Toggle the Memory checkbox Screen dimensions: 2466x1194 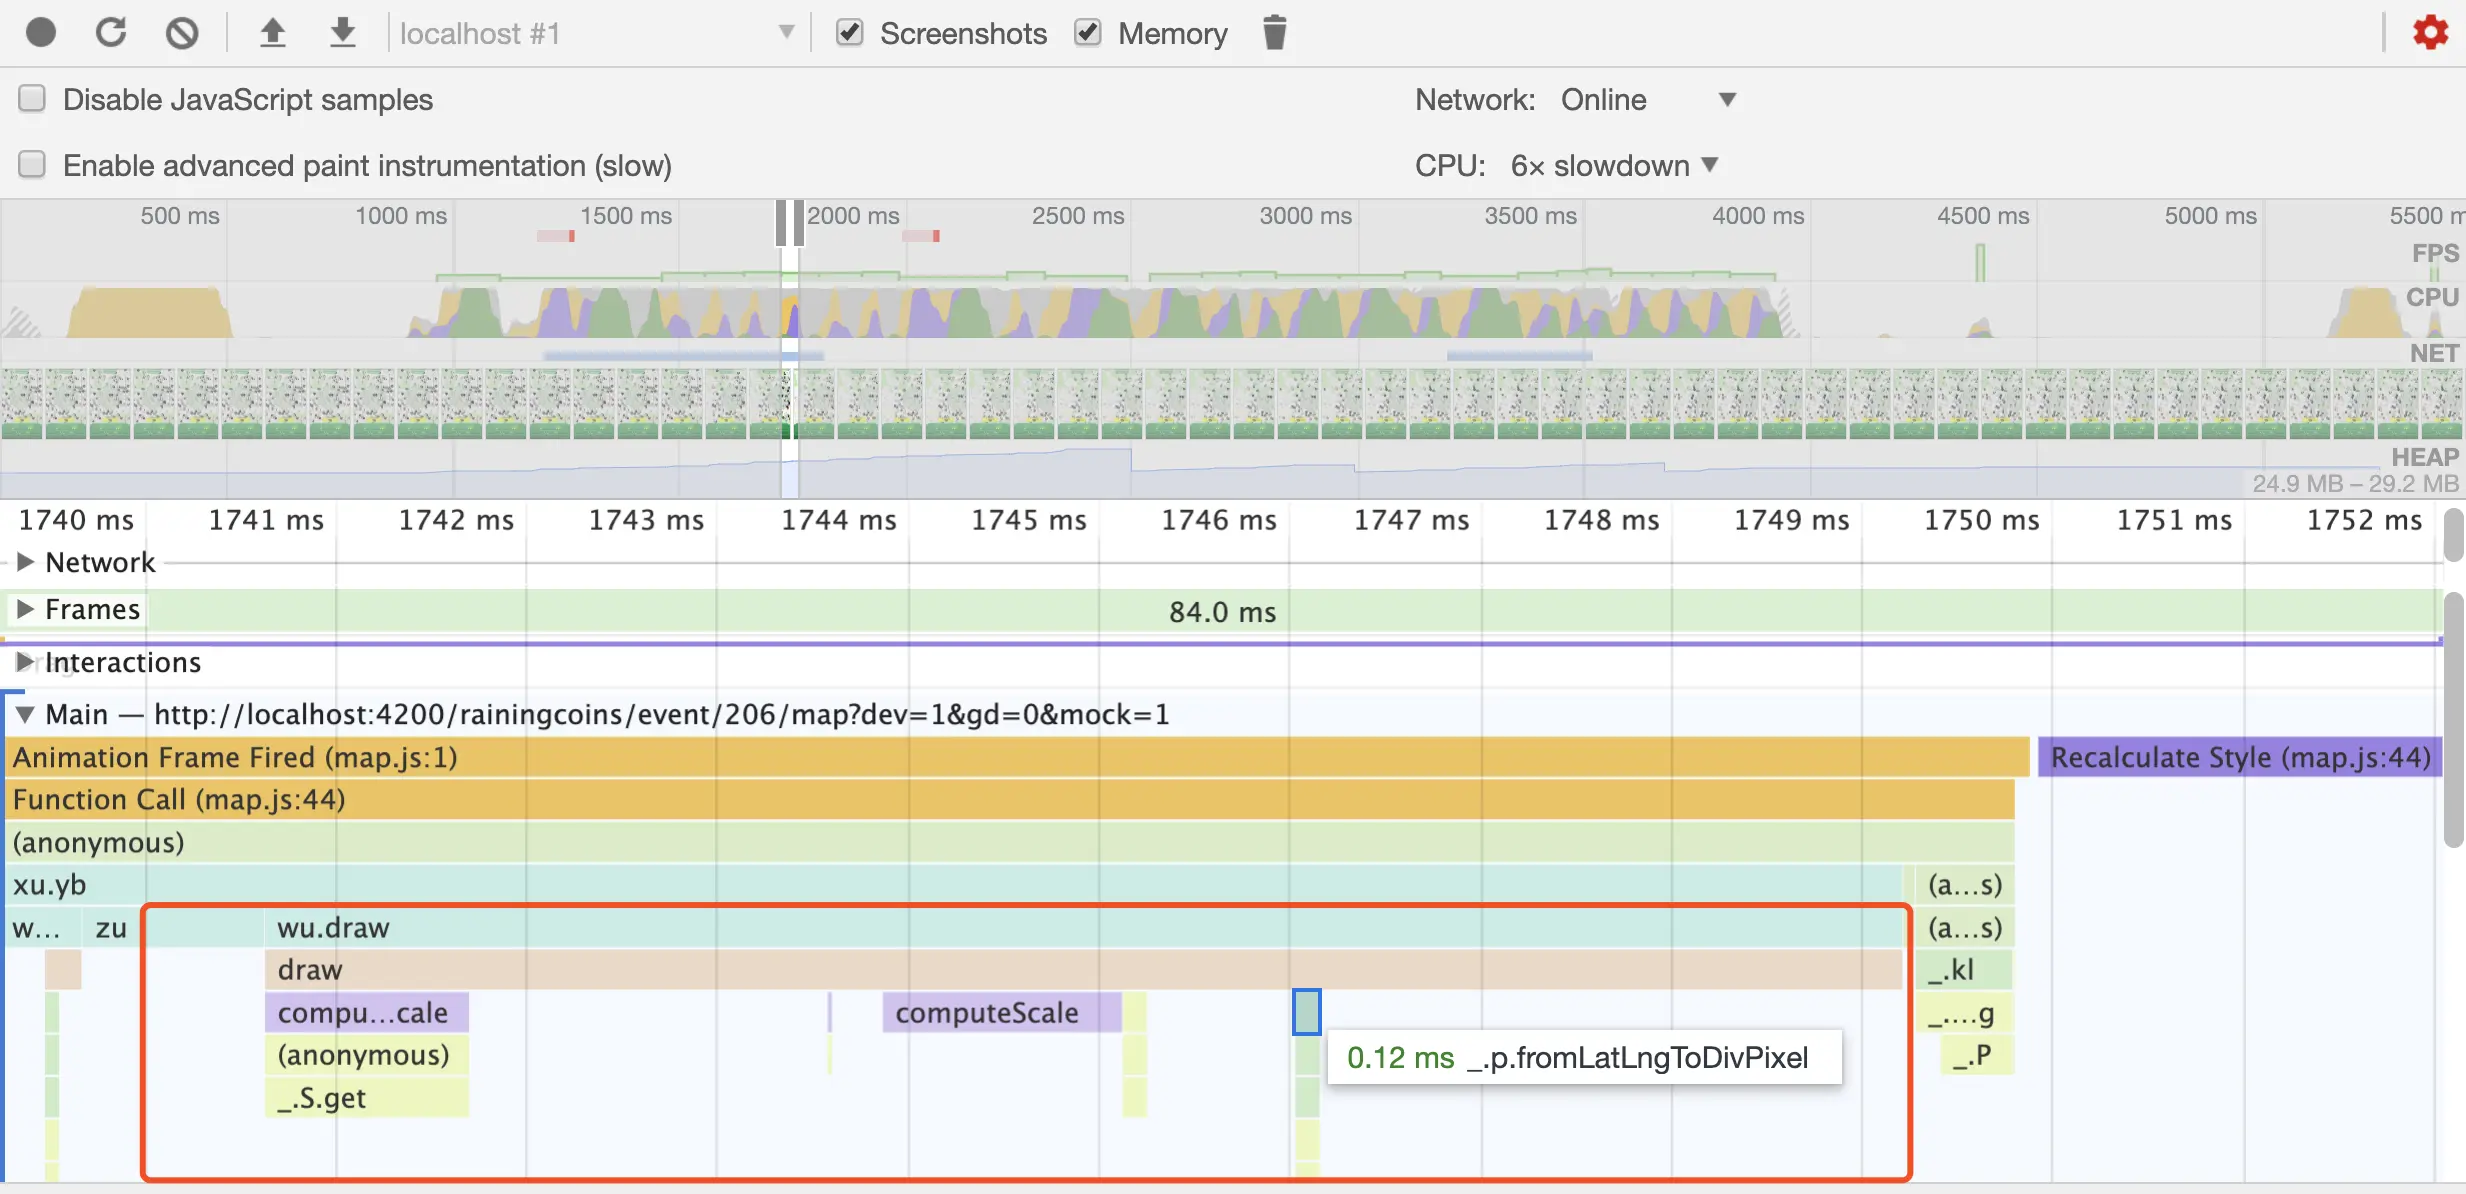click(x=1088, y=33)
